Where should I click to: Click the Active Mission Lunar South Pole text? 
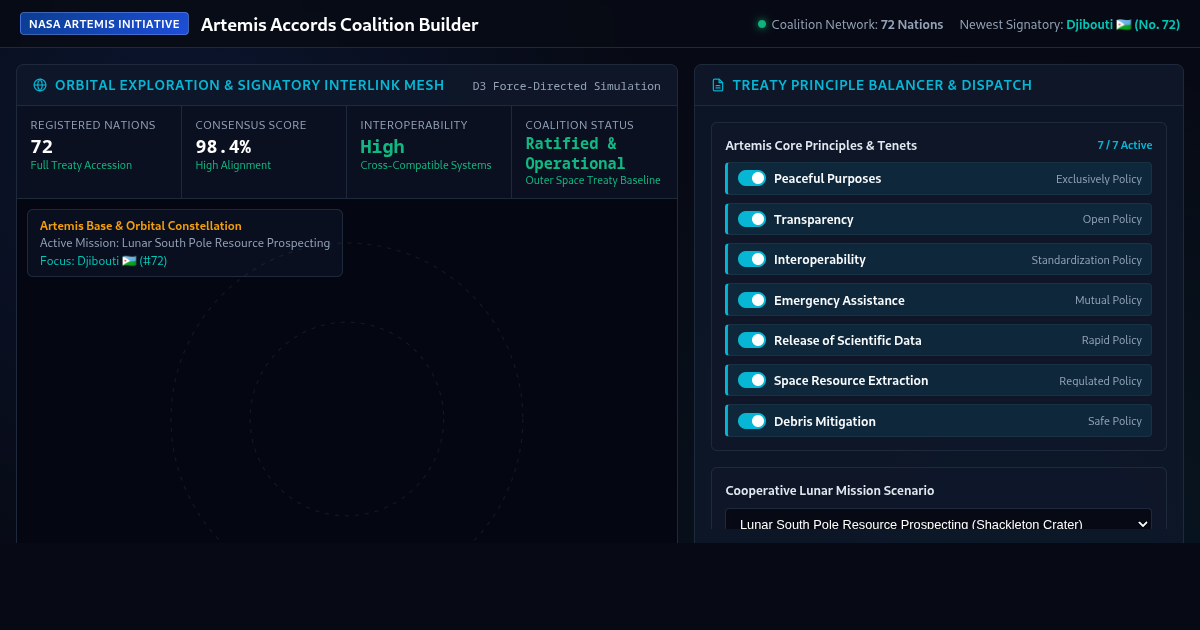pos(185,243)
